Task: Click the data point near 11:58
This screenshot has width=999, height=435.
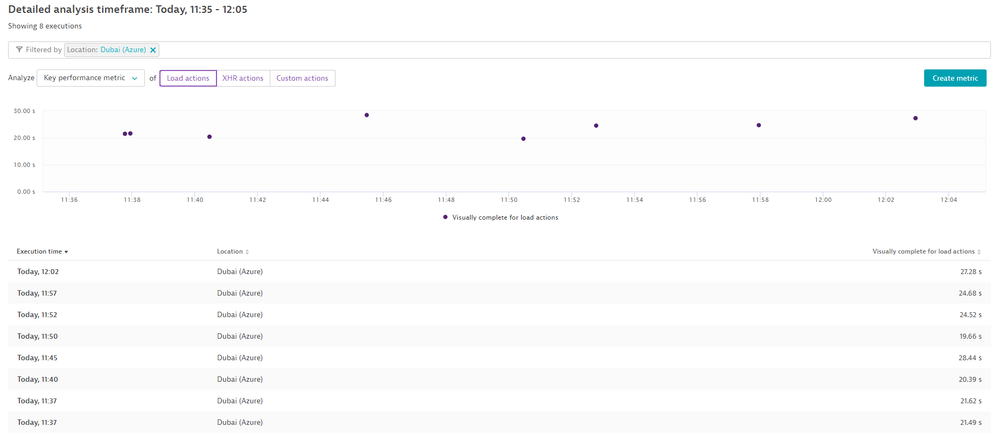Action: click(759, 125)
